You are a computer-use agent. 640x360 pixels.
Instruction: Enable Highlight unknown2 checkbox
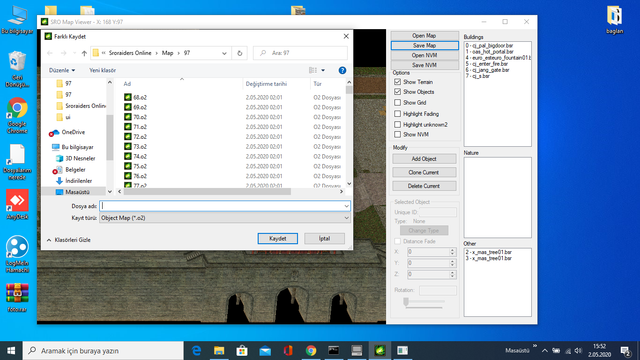(398, 124)
